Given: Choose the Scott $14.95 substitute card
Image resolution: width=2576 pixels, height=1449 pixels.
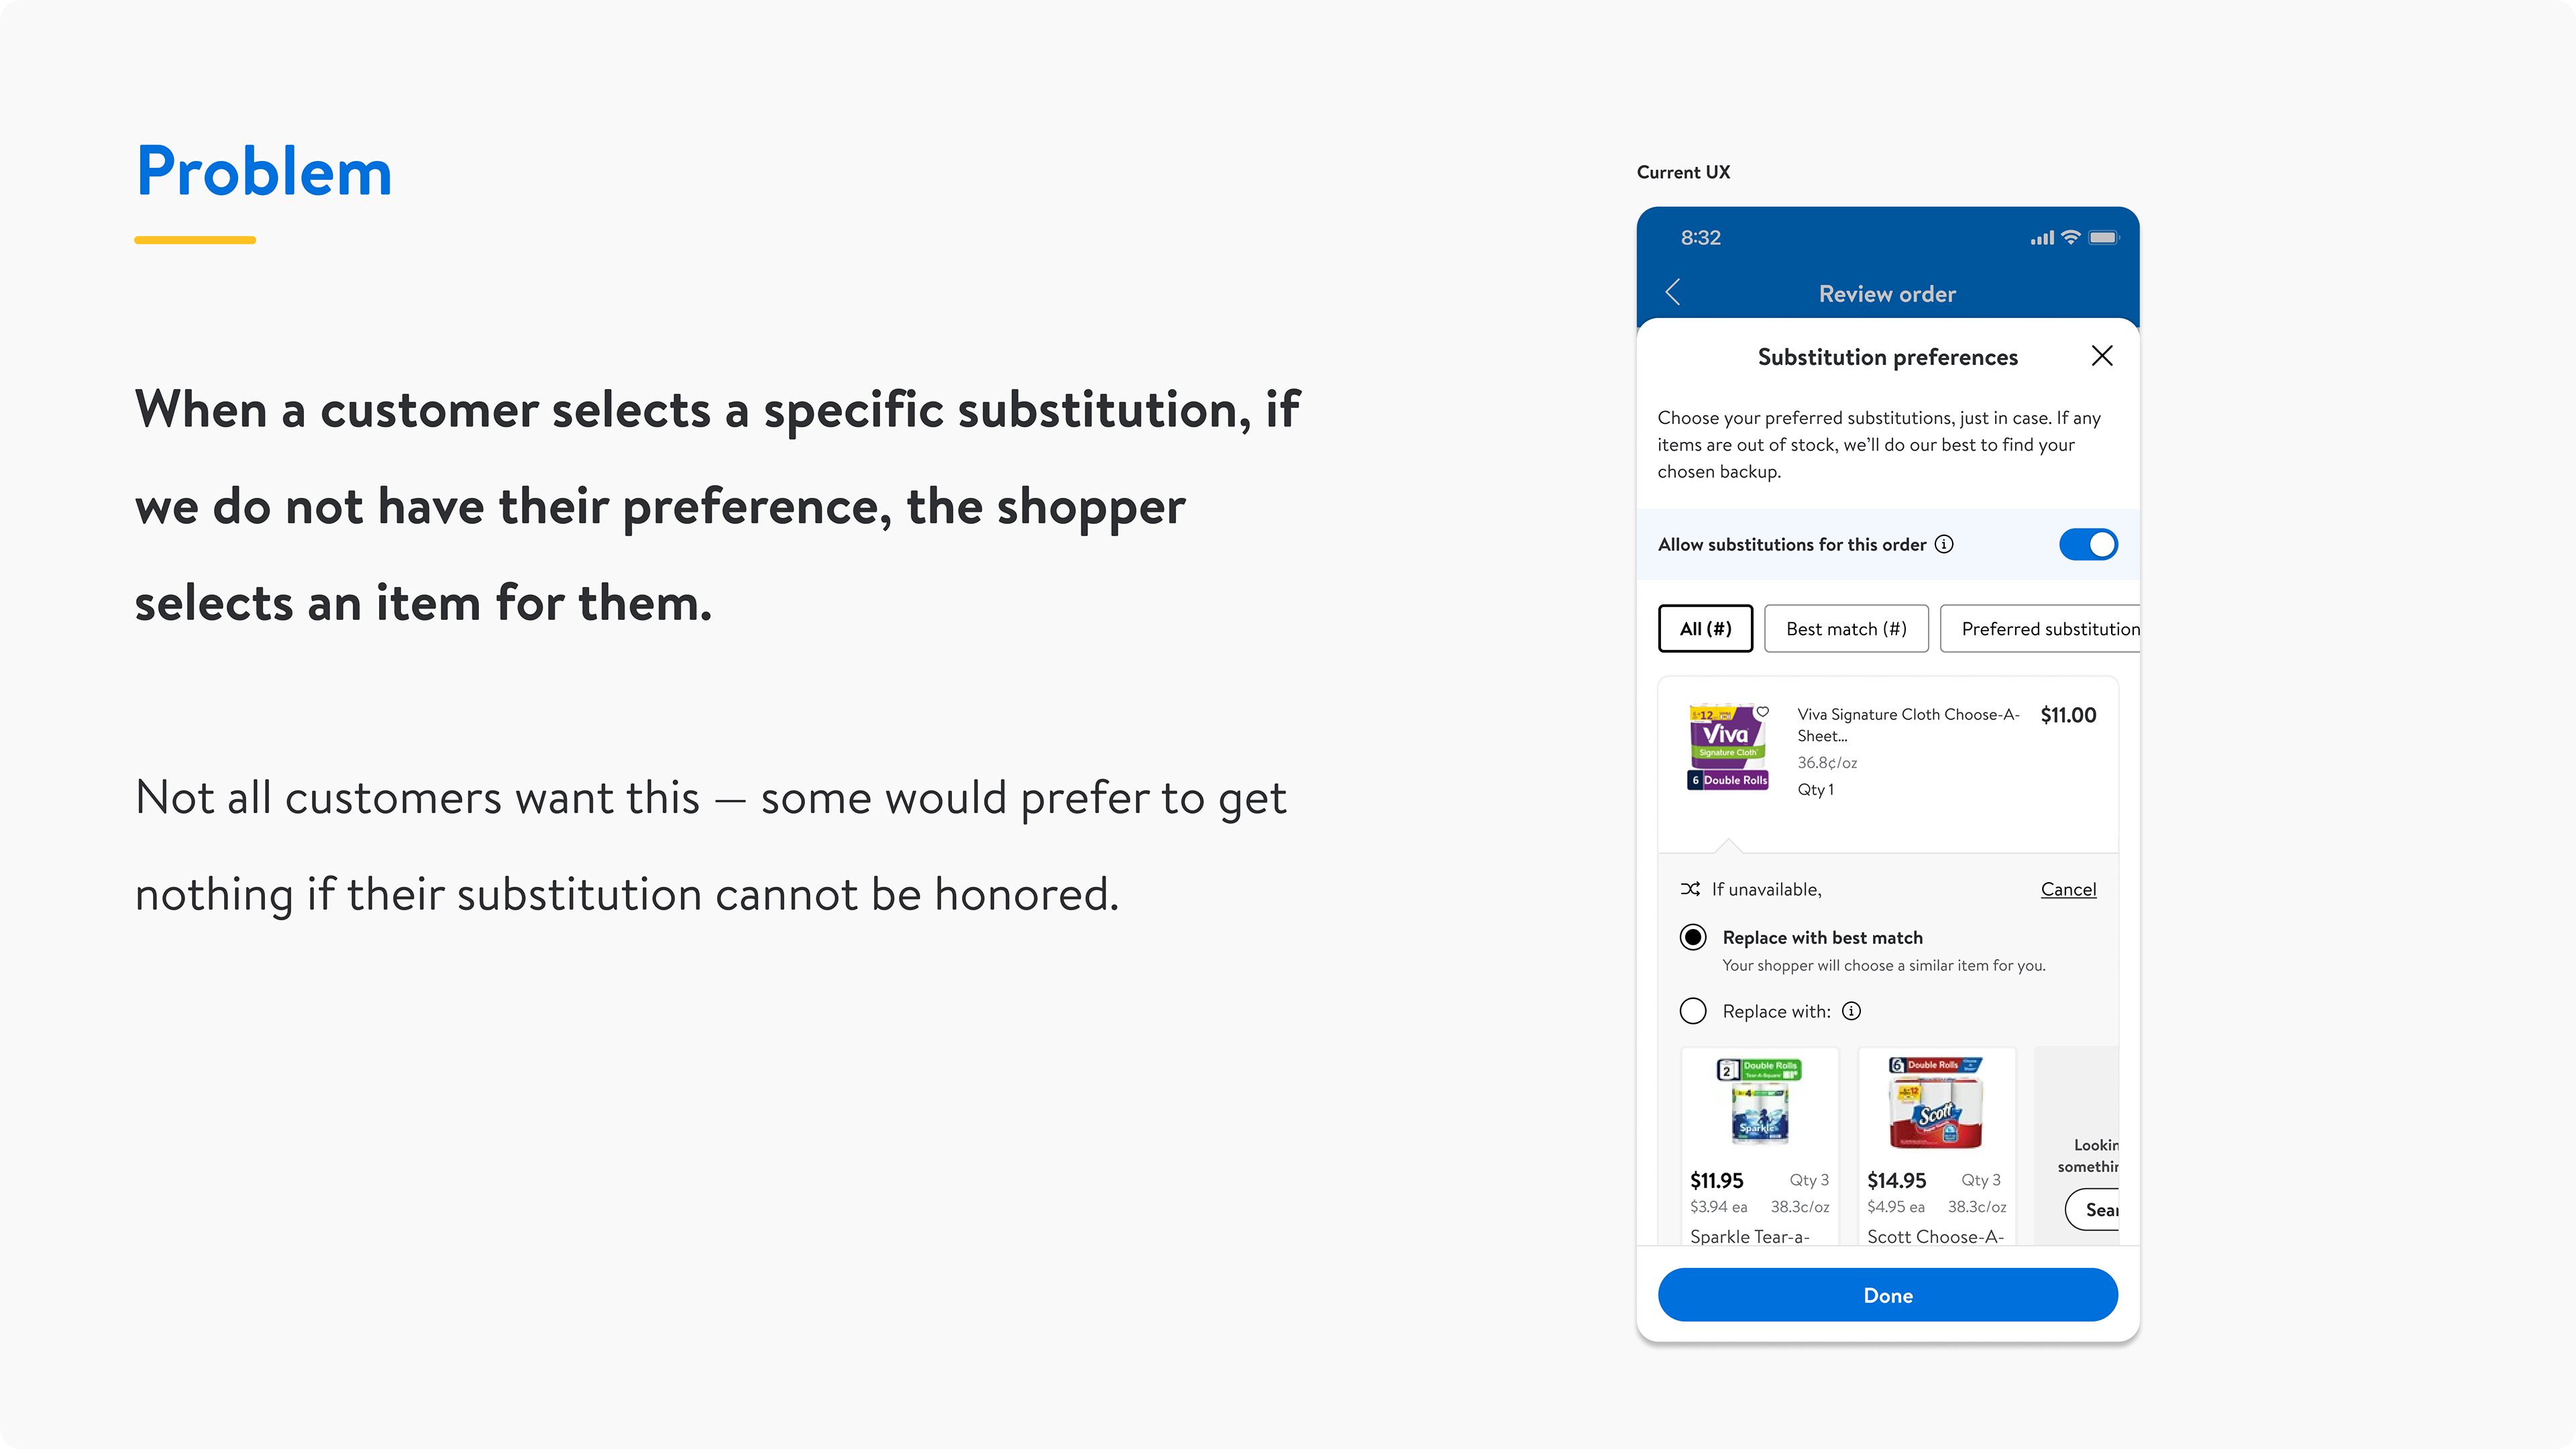Looking at the screenshot, I should click(x=1936, y=1146).
